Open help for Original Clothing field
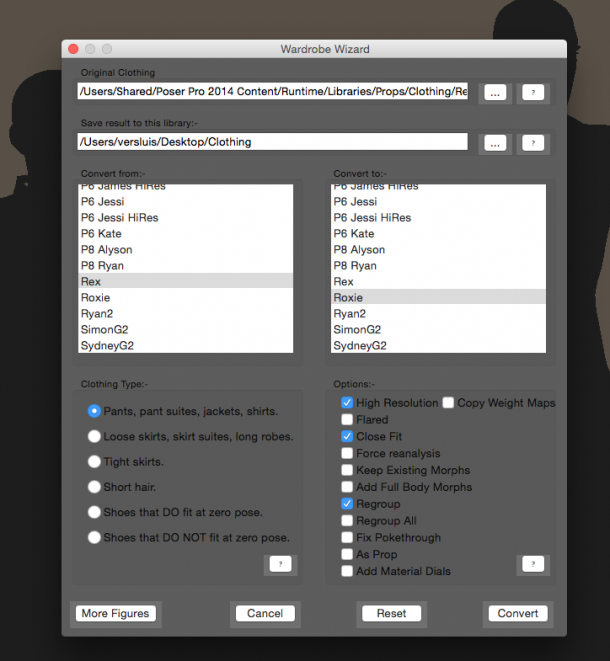This screenshot has height=661, width=610. click(533, 92)
